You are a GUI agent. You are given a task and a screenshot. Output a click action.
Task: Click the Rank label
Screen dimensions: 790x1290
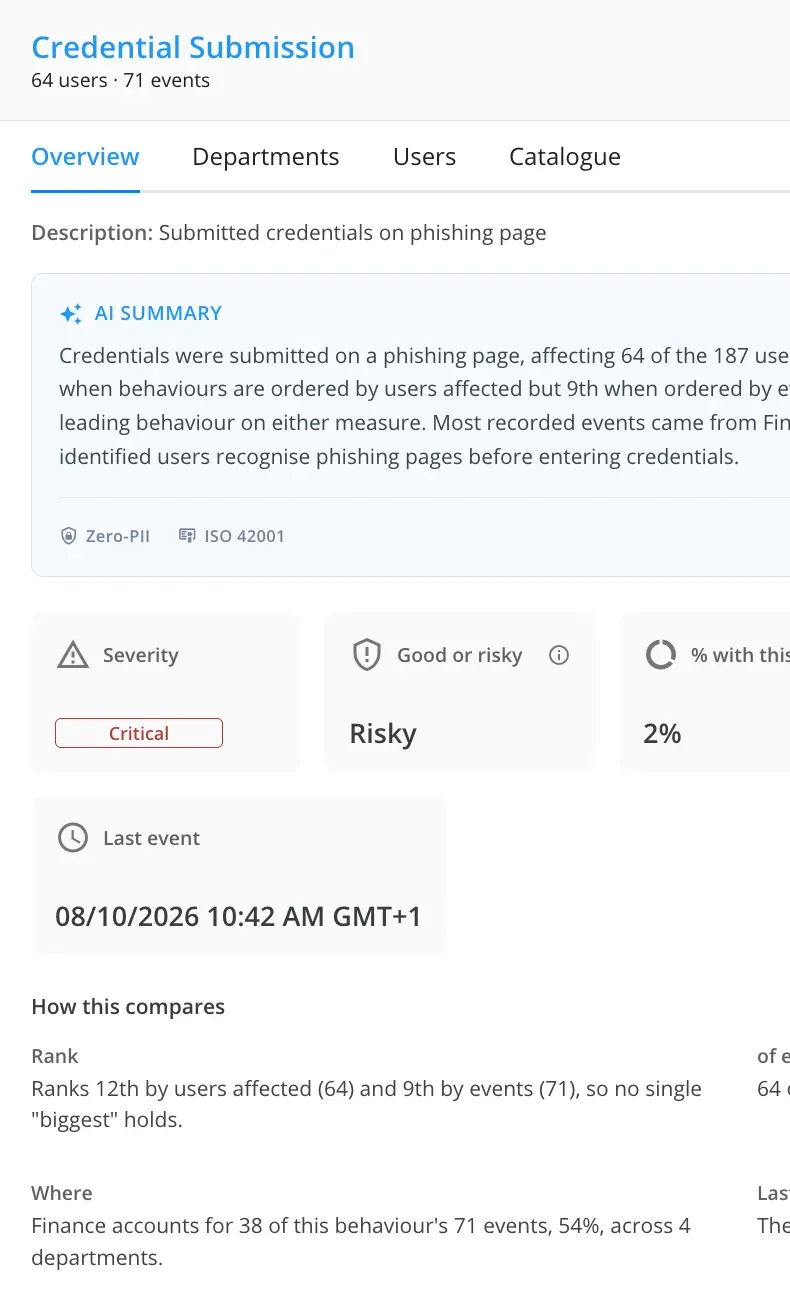tap(55, 1056)
